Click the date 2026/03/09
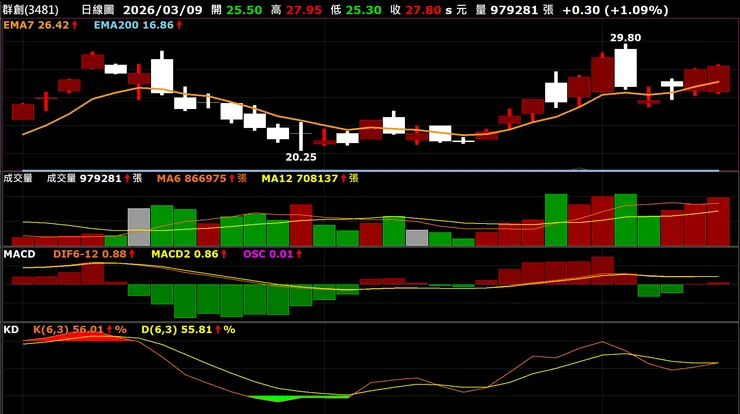The width and height of the screenshot is (740, 414). (x=163, y=10)
